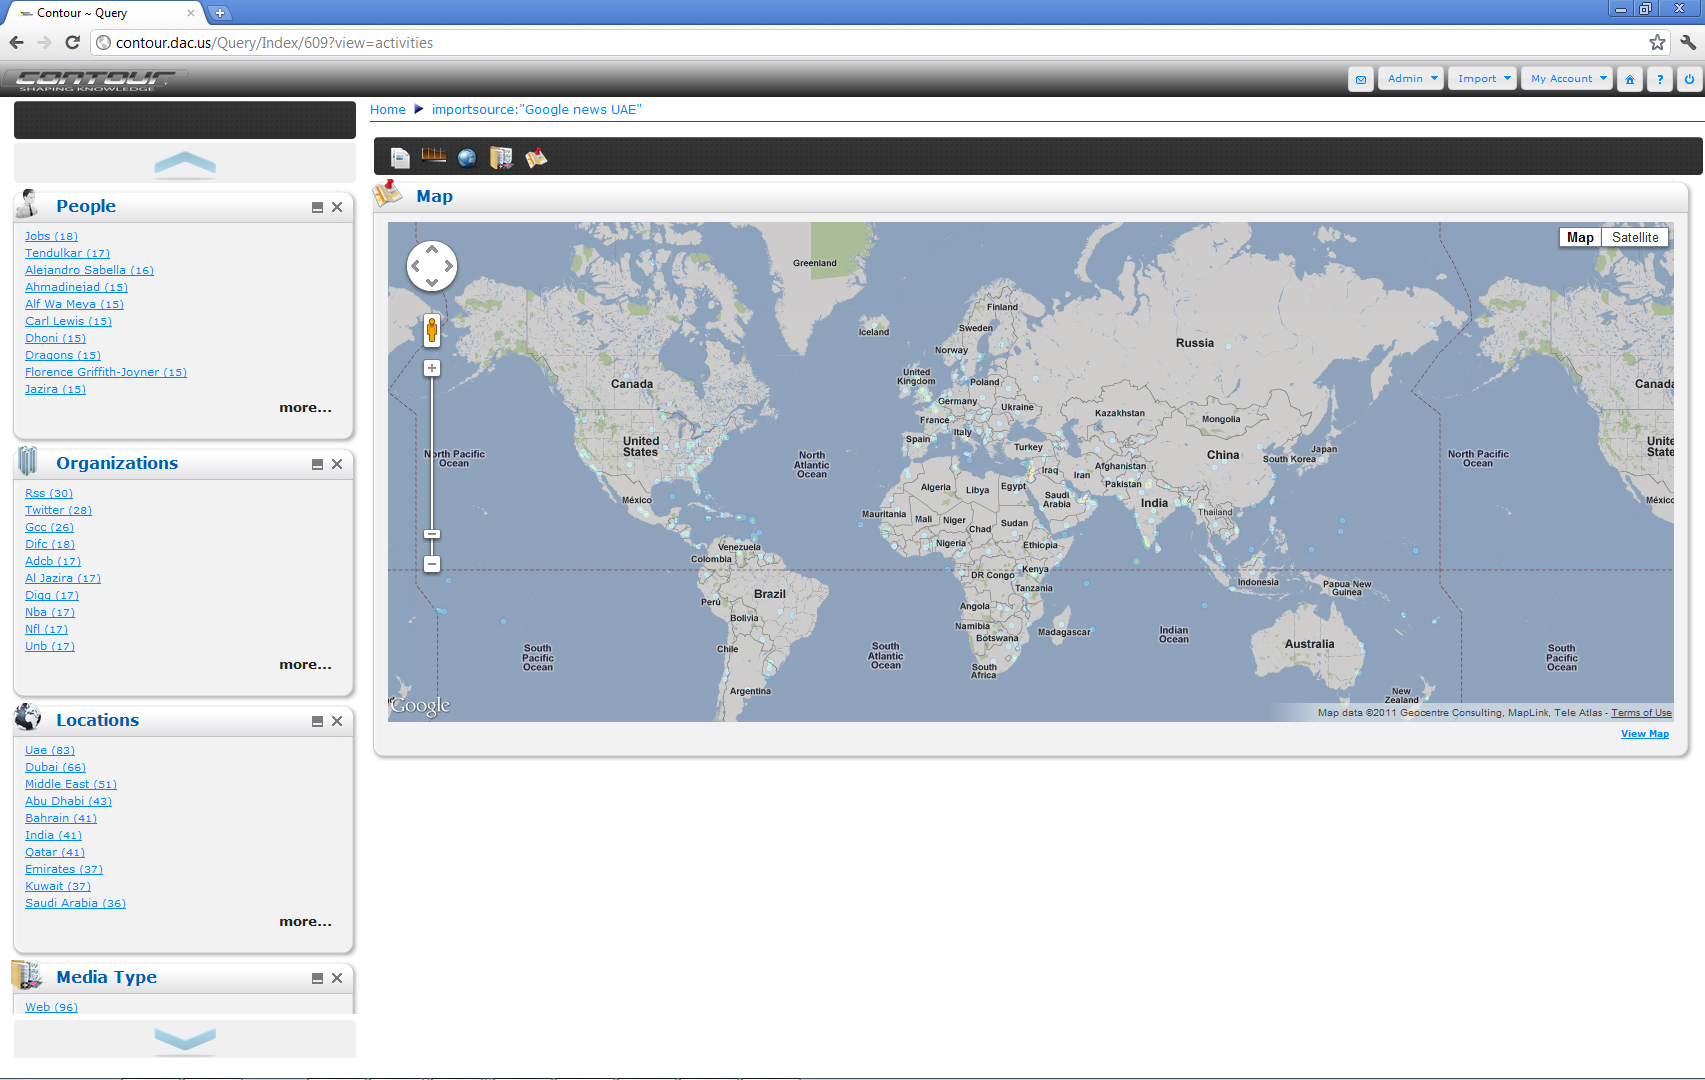Open the documents view icon

click(400, 157)
